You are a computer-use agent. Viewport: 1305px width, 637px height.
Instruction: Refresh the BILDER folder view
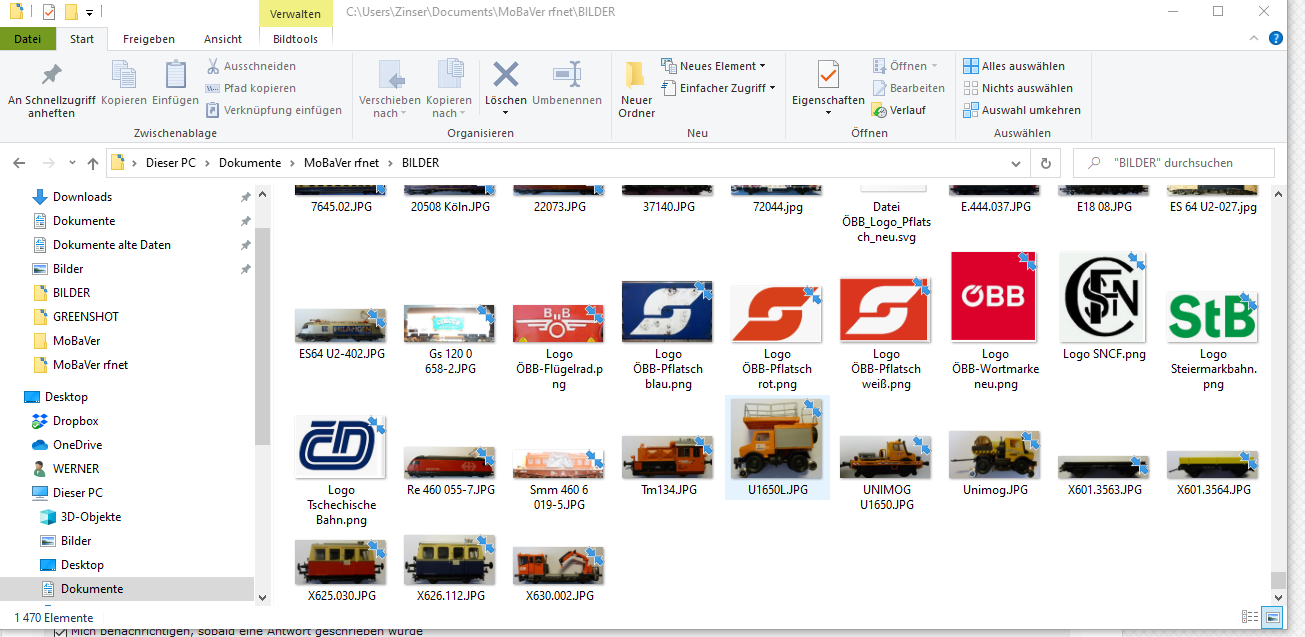point(1046,163)
